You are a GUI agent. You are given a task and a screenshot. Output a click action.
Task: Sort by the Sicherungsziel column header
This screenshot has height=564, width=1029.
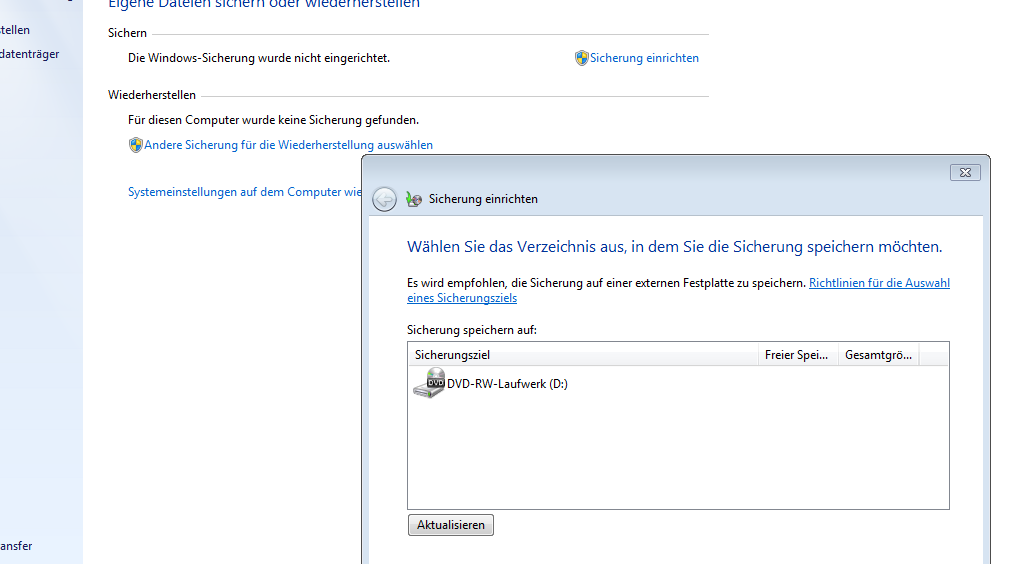(583, 355)
